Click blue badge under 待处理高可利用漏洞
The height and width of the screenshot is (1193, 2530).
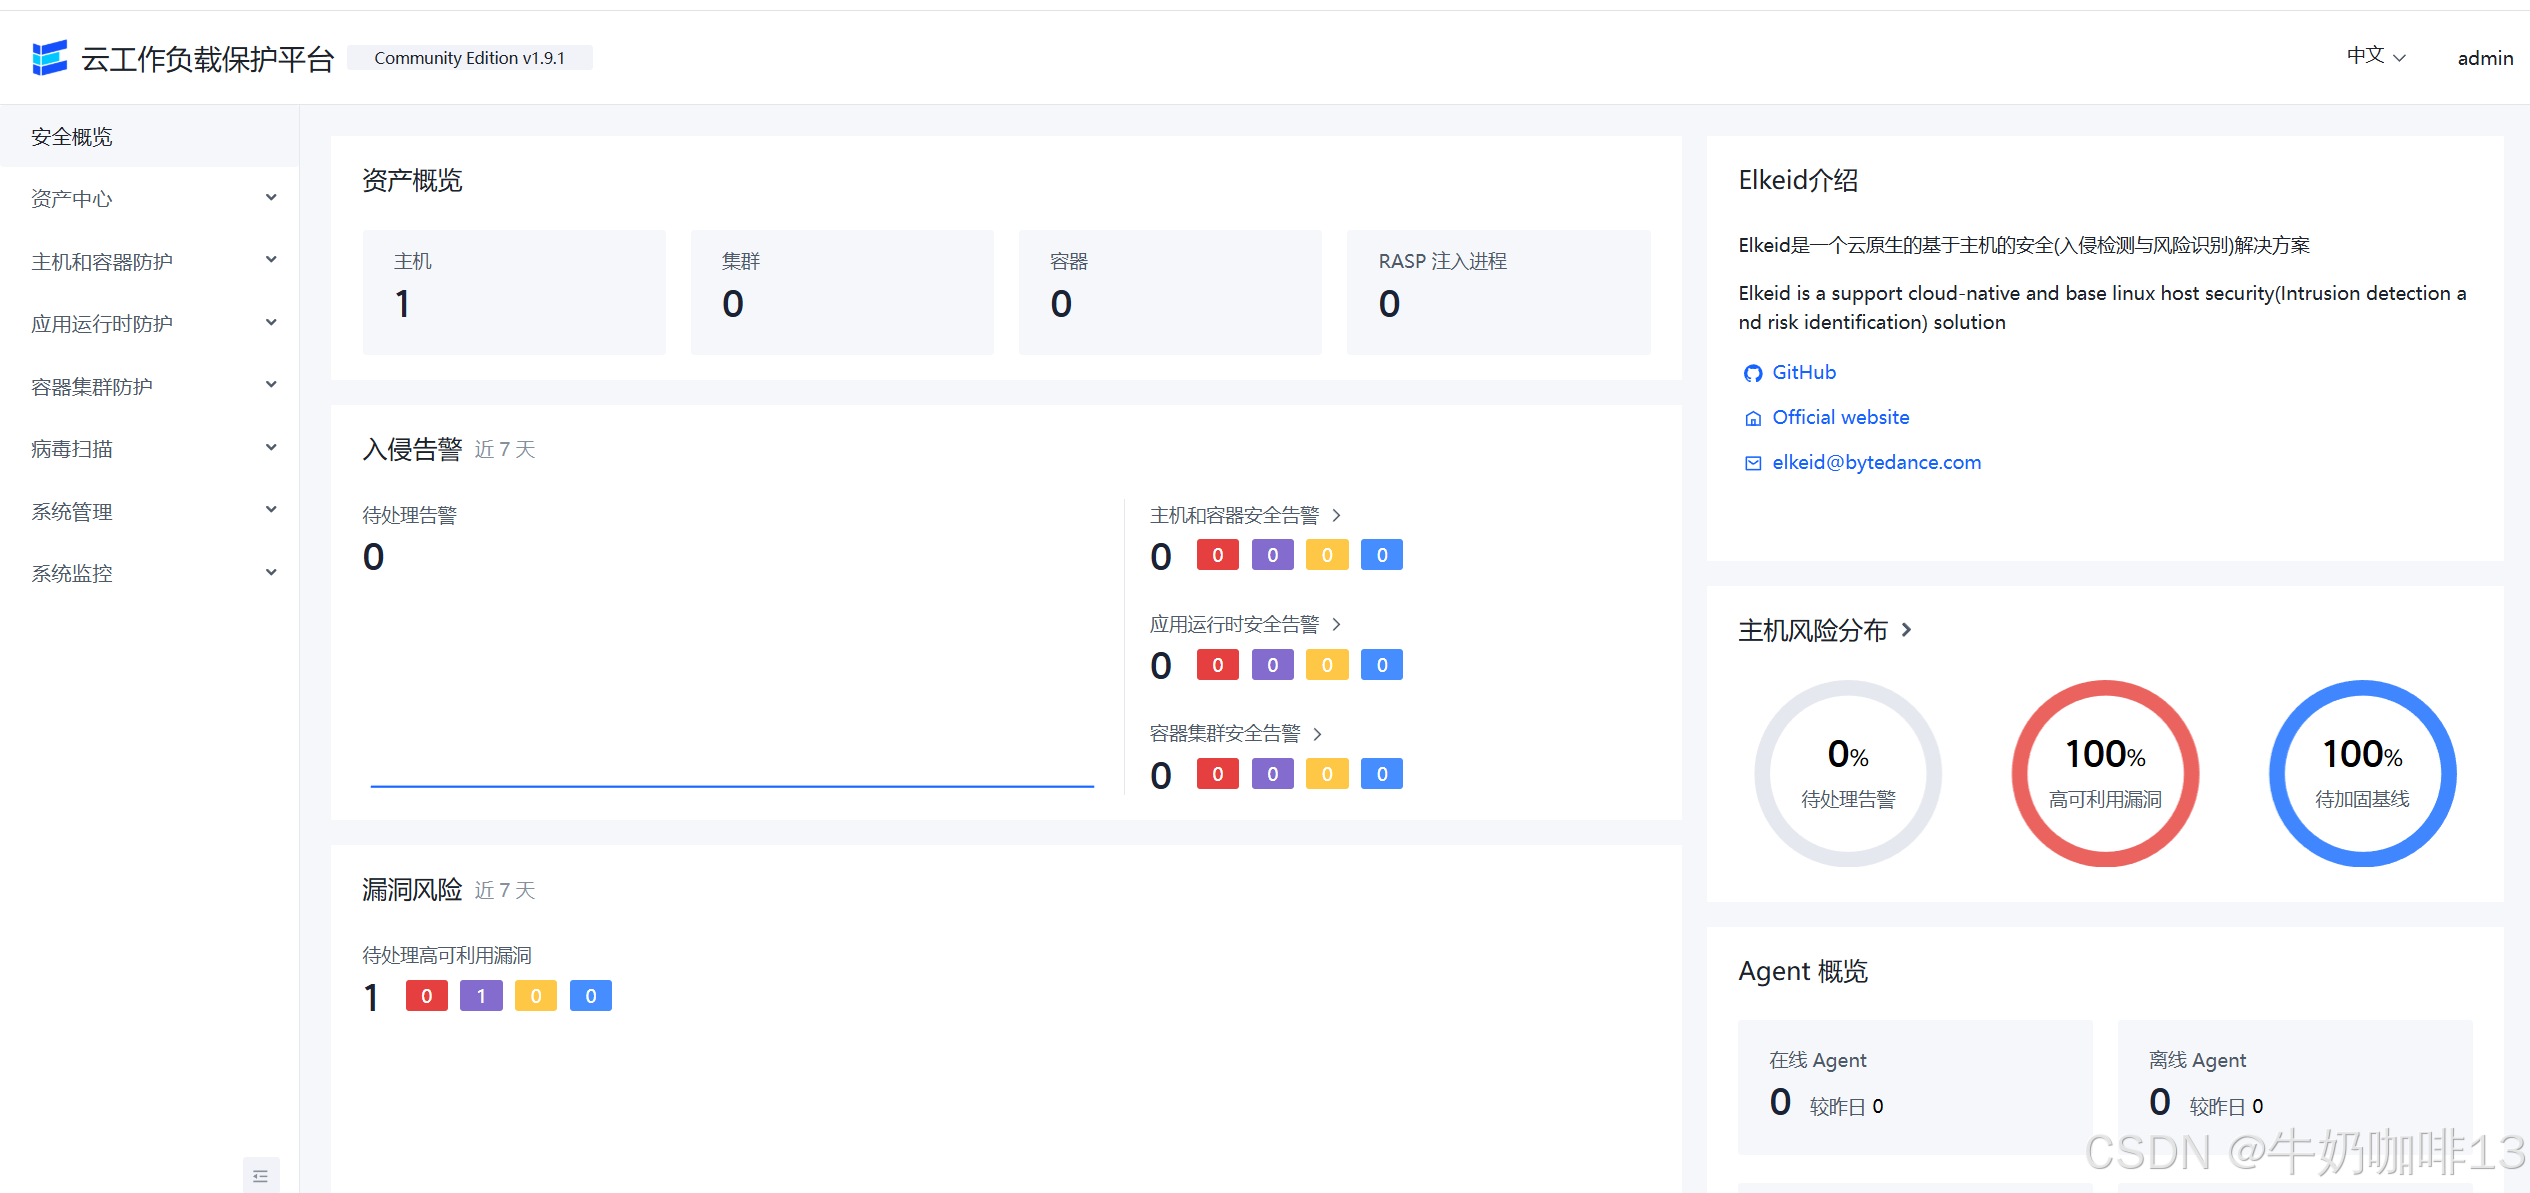(x=591, y=996)
